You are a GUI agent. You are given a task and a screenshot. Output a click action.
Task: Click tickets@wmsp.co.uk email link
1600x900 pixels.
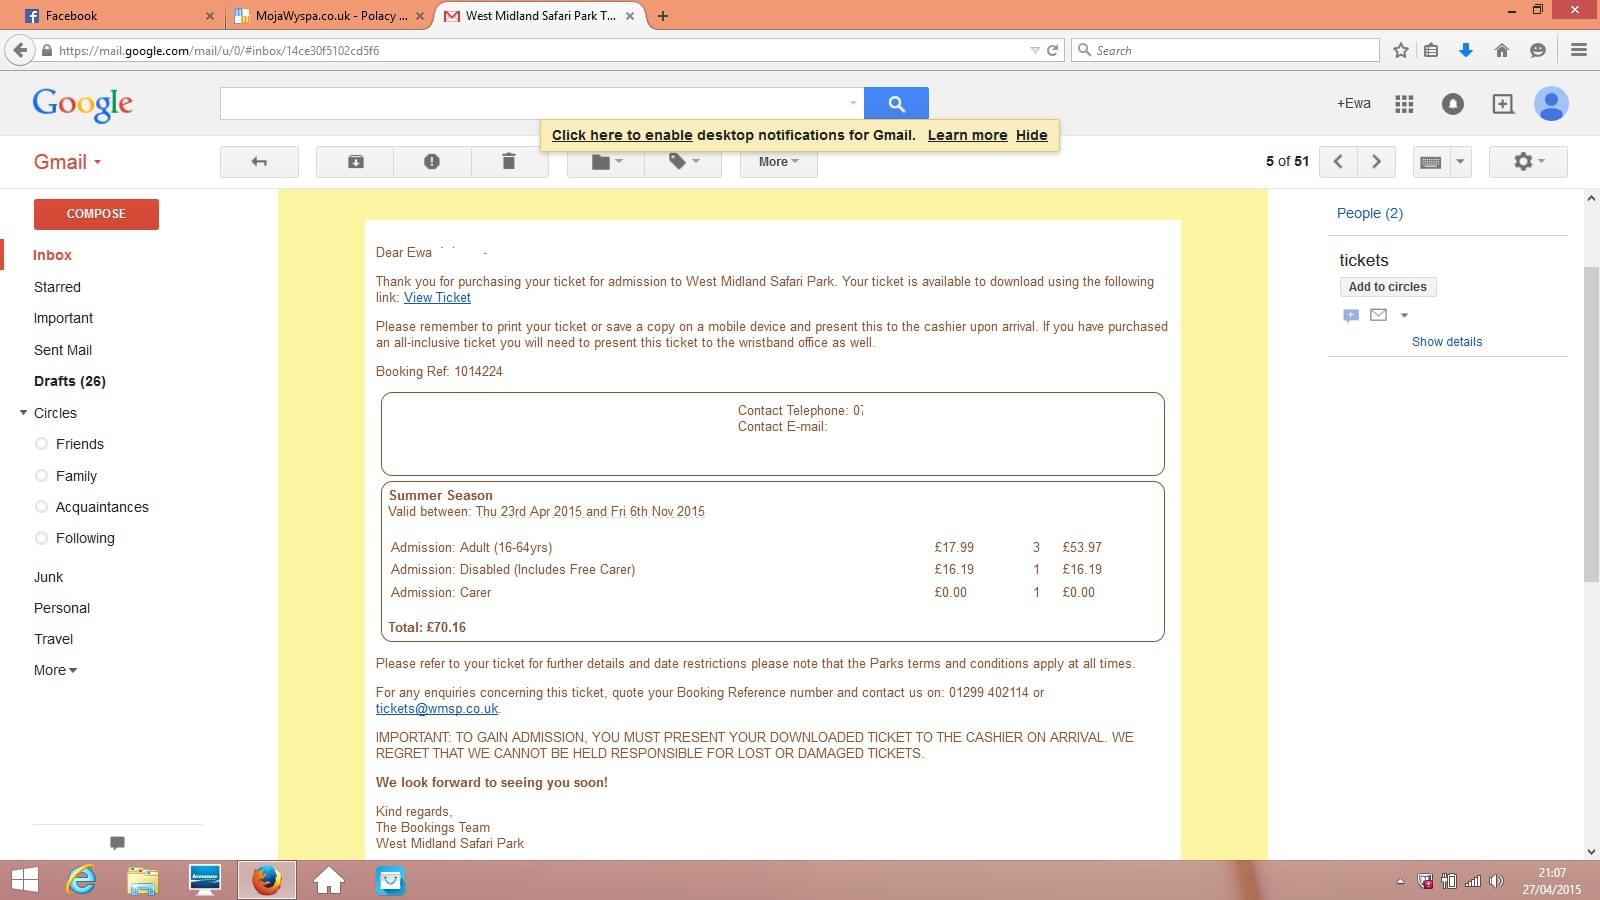point(437,708)
